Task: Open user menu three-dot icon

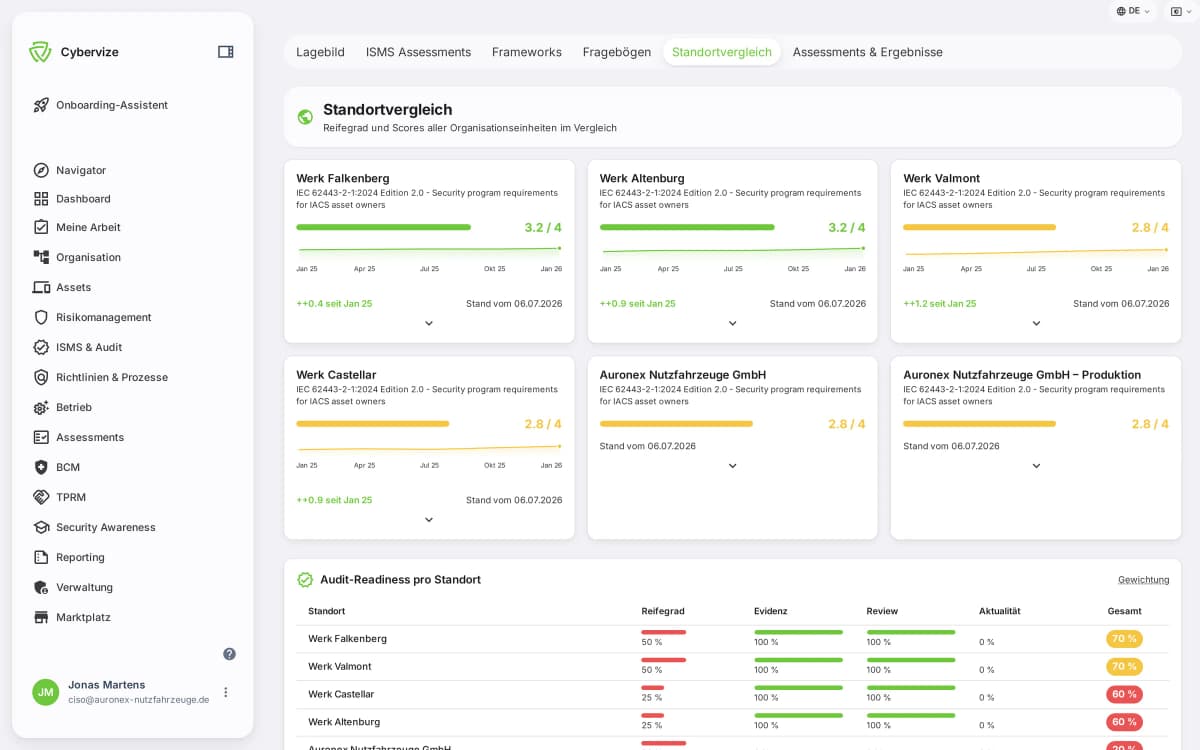Action: click(x=226, y=692)
